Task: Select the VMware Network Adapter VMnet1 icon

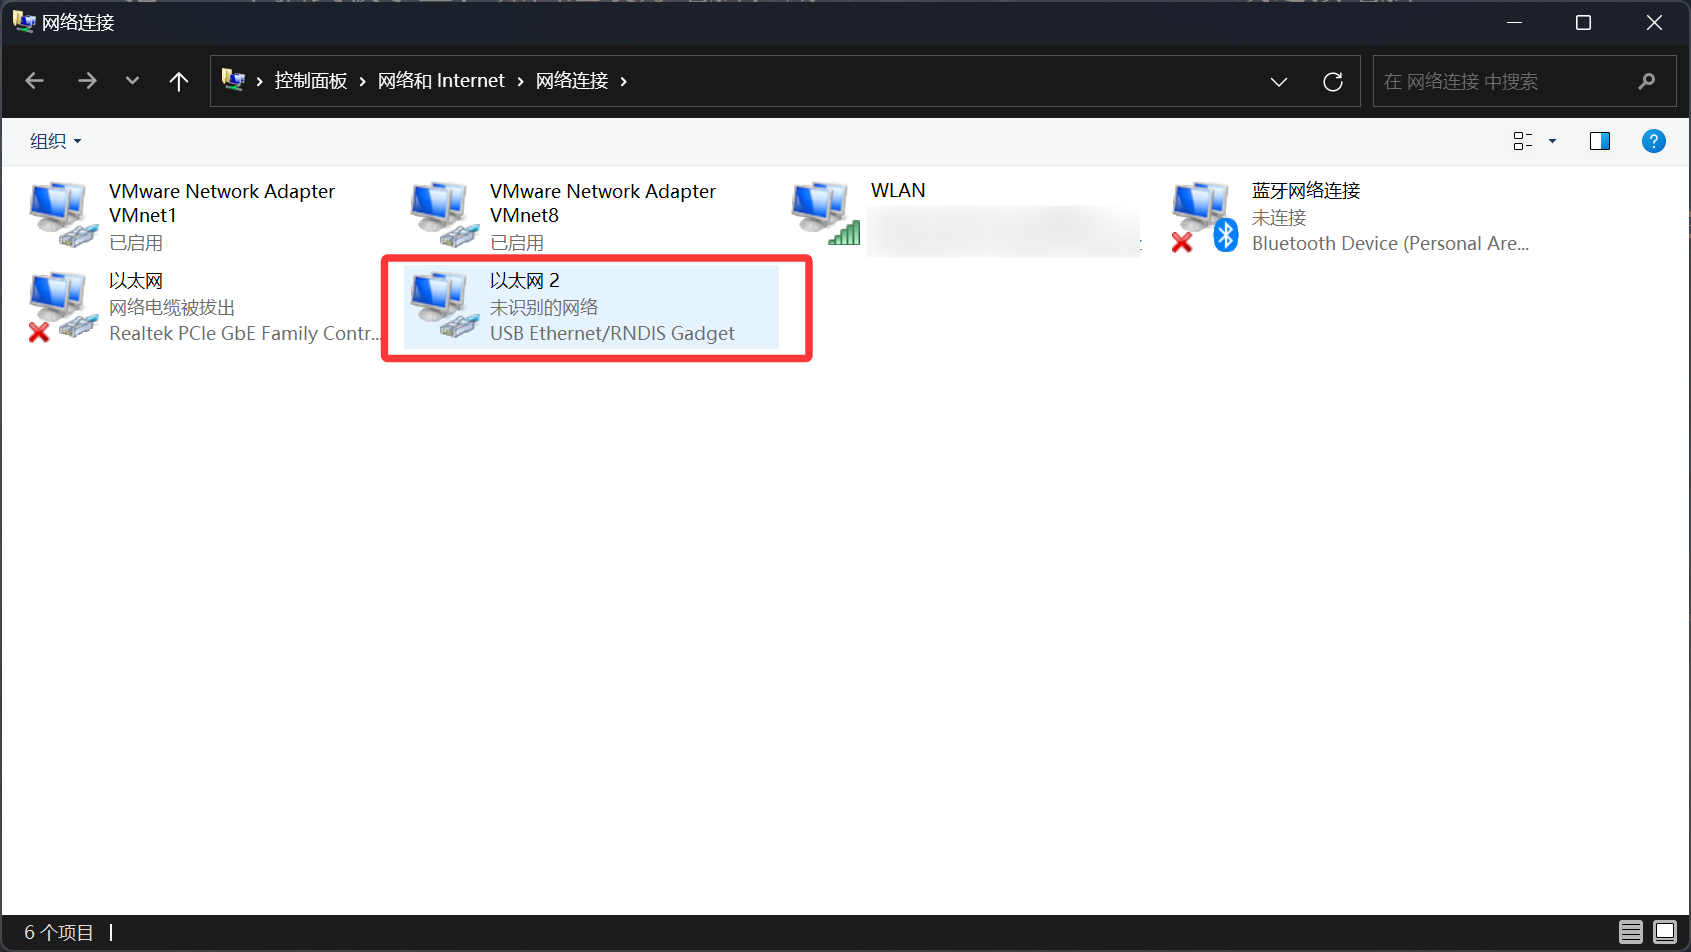Action: 62,214
